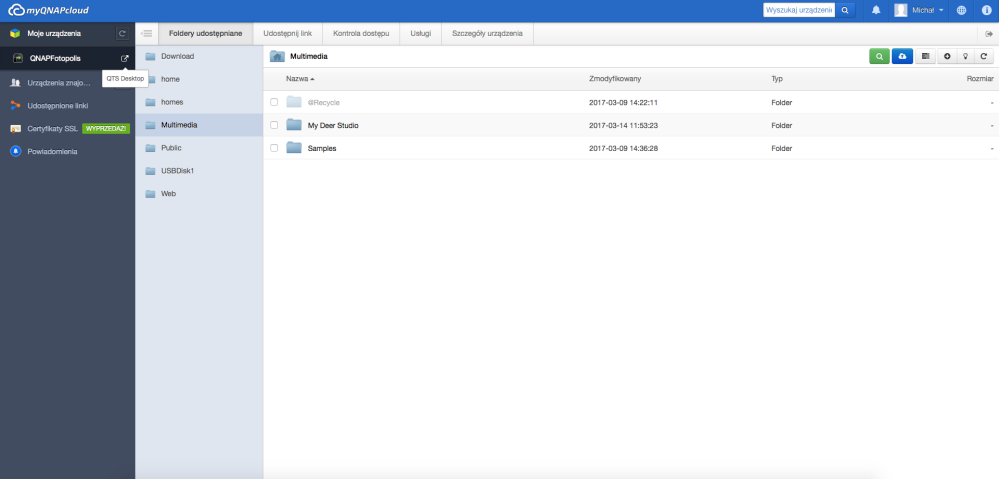Click the info icon in header
This screenshot has height=479, width=999.
pos(986,10)
